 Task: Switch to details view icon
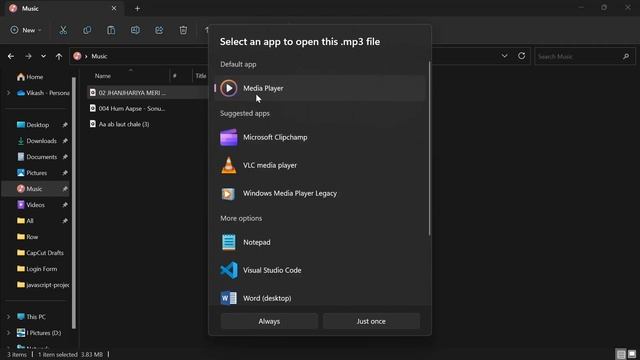(621, 354)
